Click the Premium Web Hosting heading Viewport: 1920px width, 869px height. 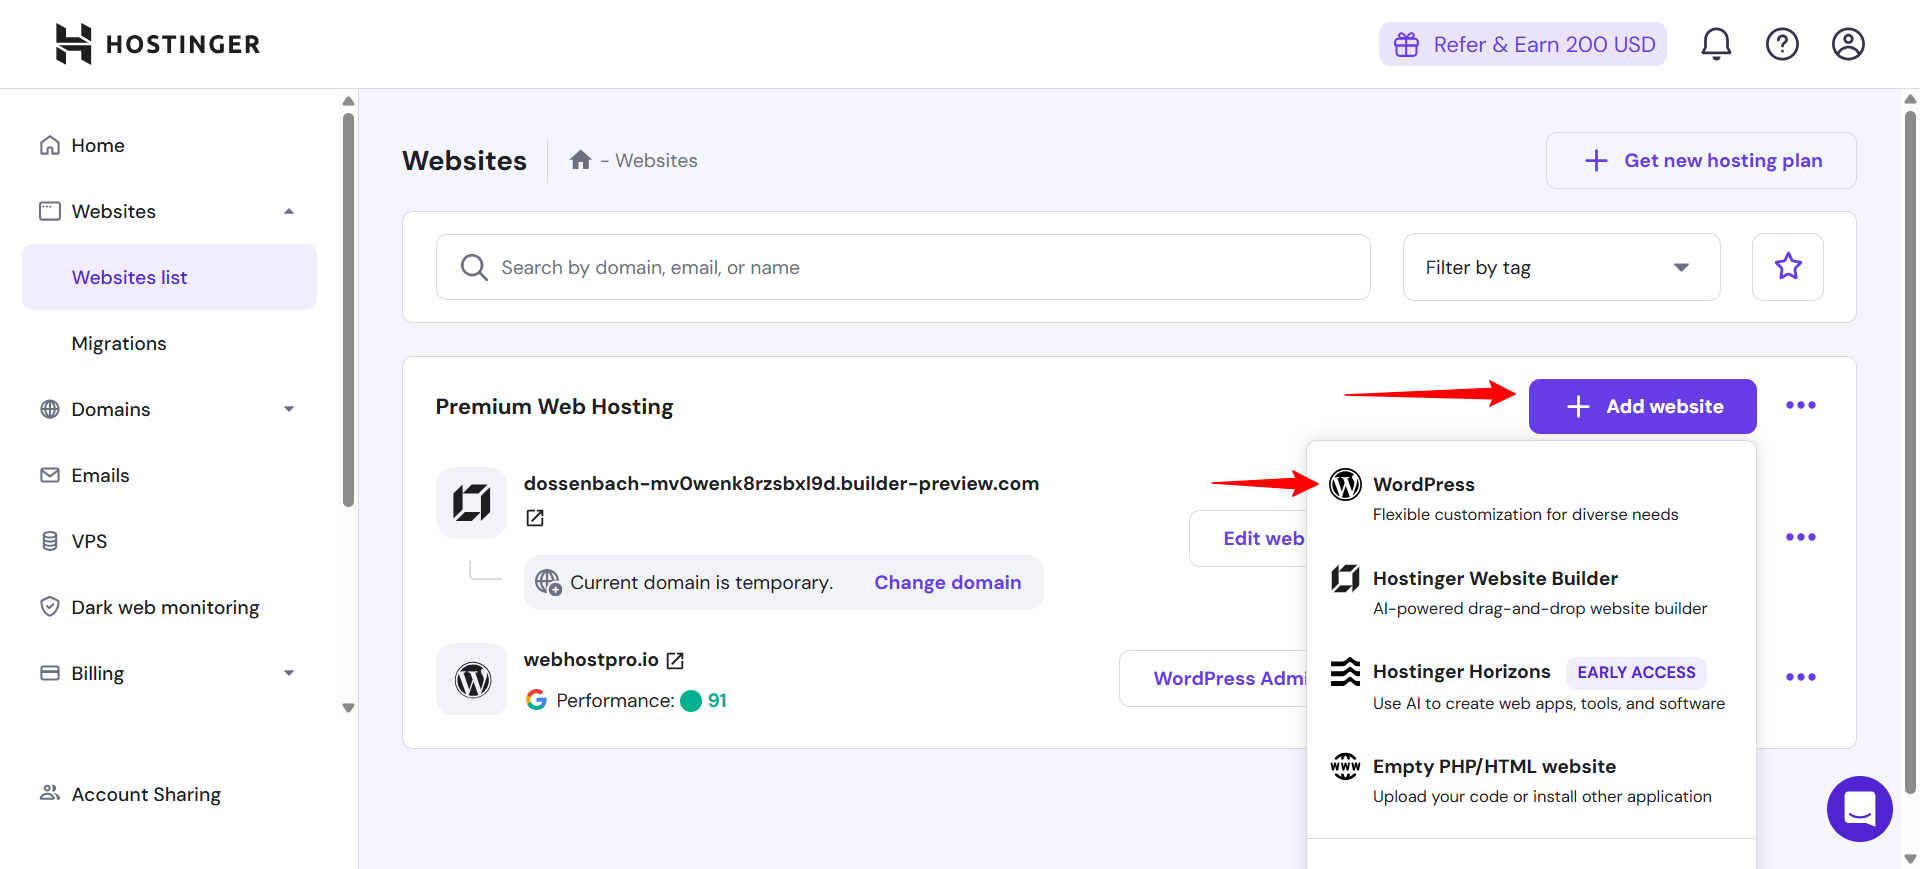tap(554, 406)
